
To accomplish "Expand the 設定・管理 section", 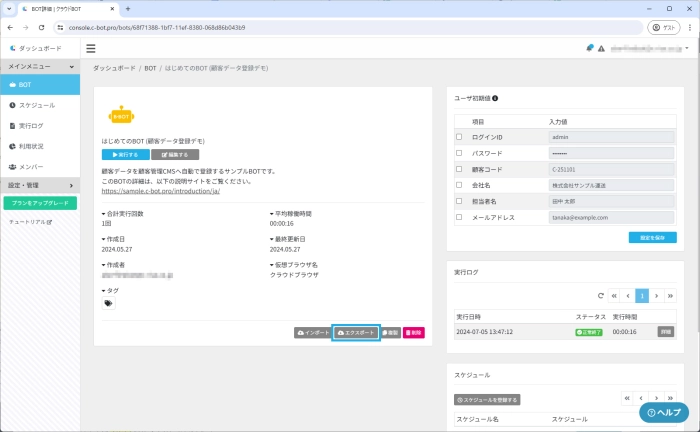I will (x=71, y=185).
